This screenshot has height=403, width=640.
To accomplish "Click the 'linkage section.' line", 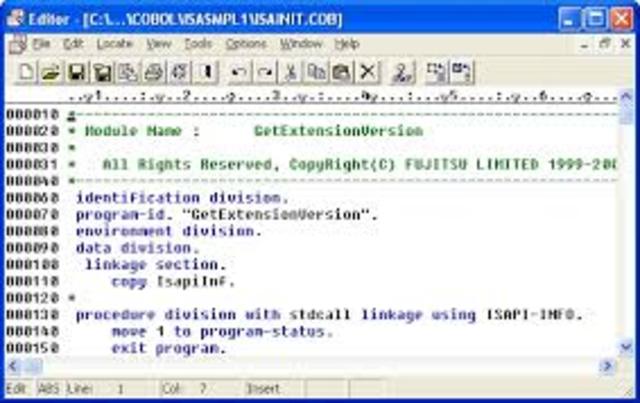I will tap(156, 265).
